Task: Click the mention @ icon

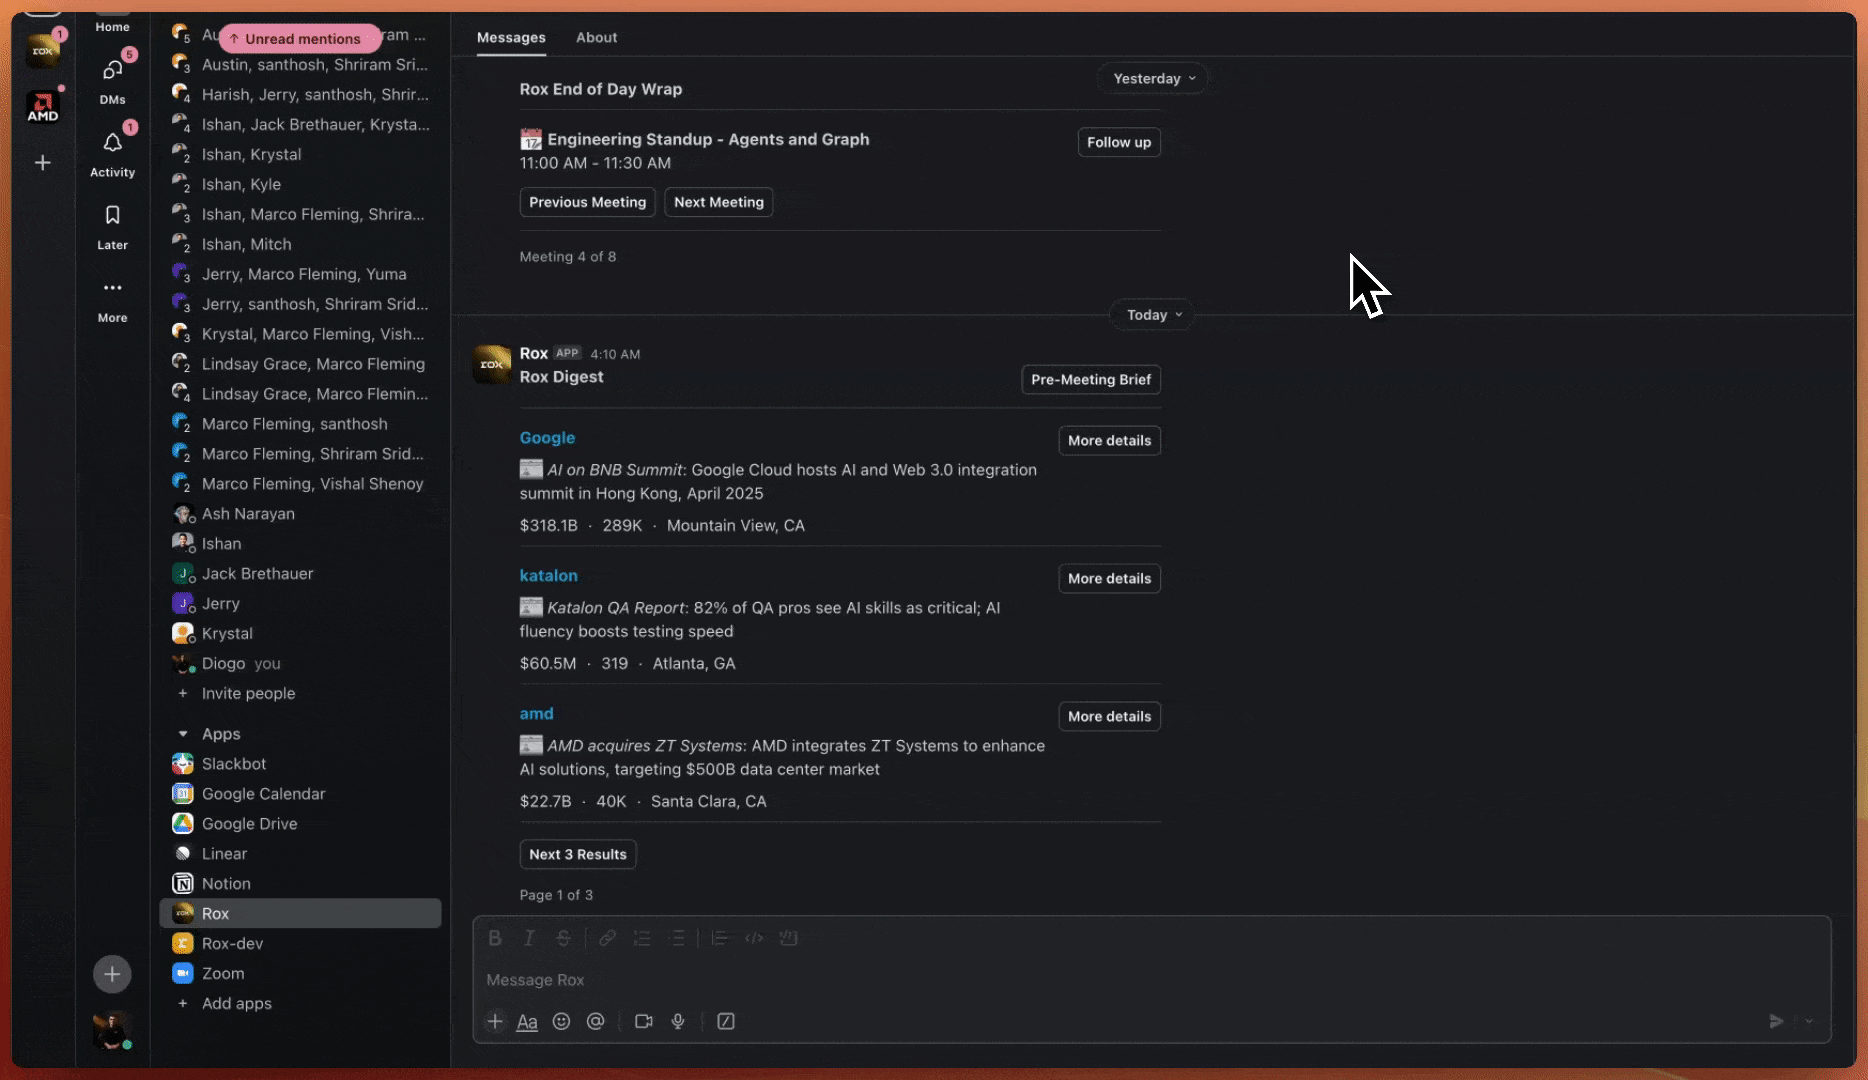Action: tap(596, 1021)
